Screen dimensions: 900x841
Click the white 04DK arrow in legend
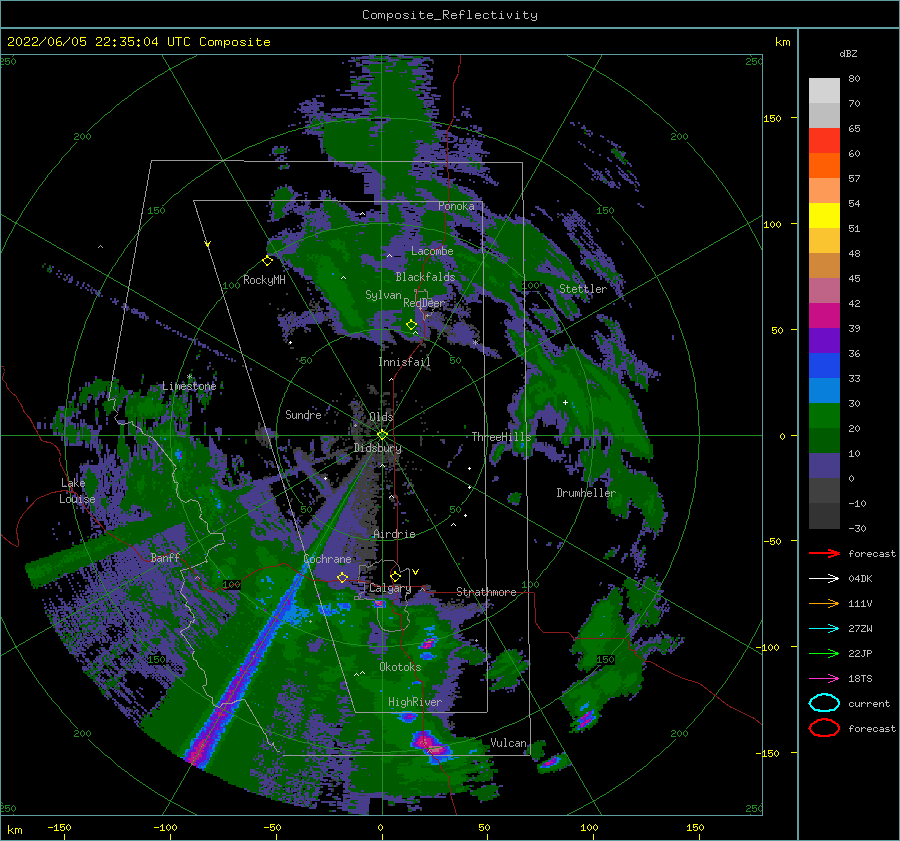(x=824, y=578)
